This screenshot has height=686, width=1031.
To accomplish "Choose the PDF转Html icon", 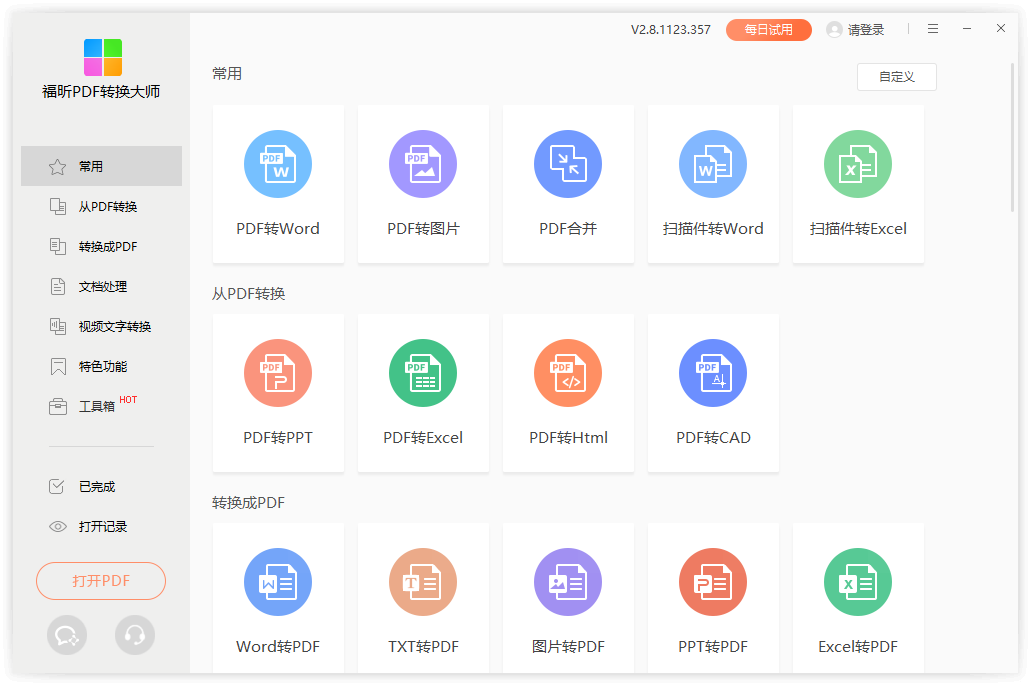I will coord(568,373).
